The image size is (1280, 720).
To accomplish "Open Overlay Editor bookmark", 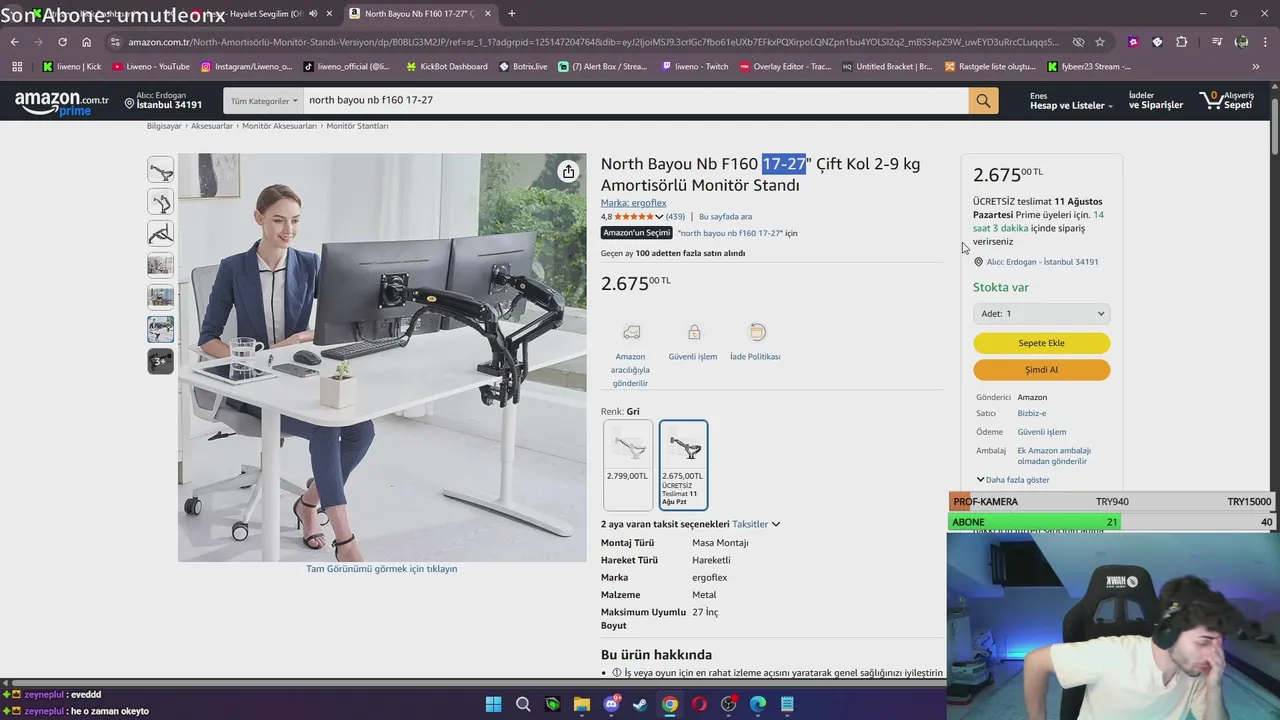I will coord(784,67).
